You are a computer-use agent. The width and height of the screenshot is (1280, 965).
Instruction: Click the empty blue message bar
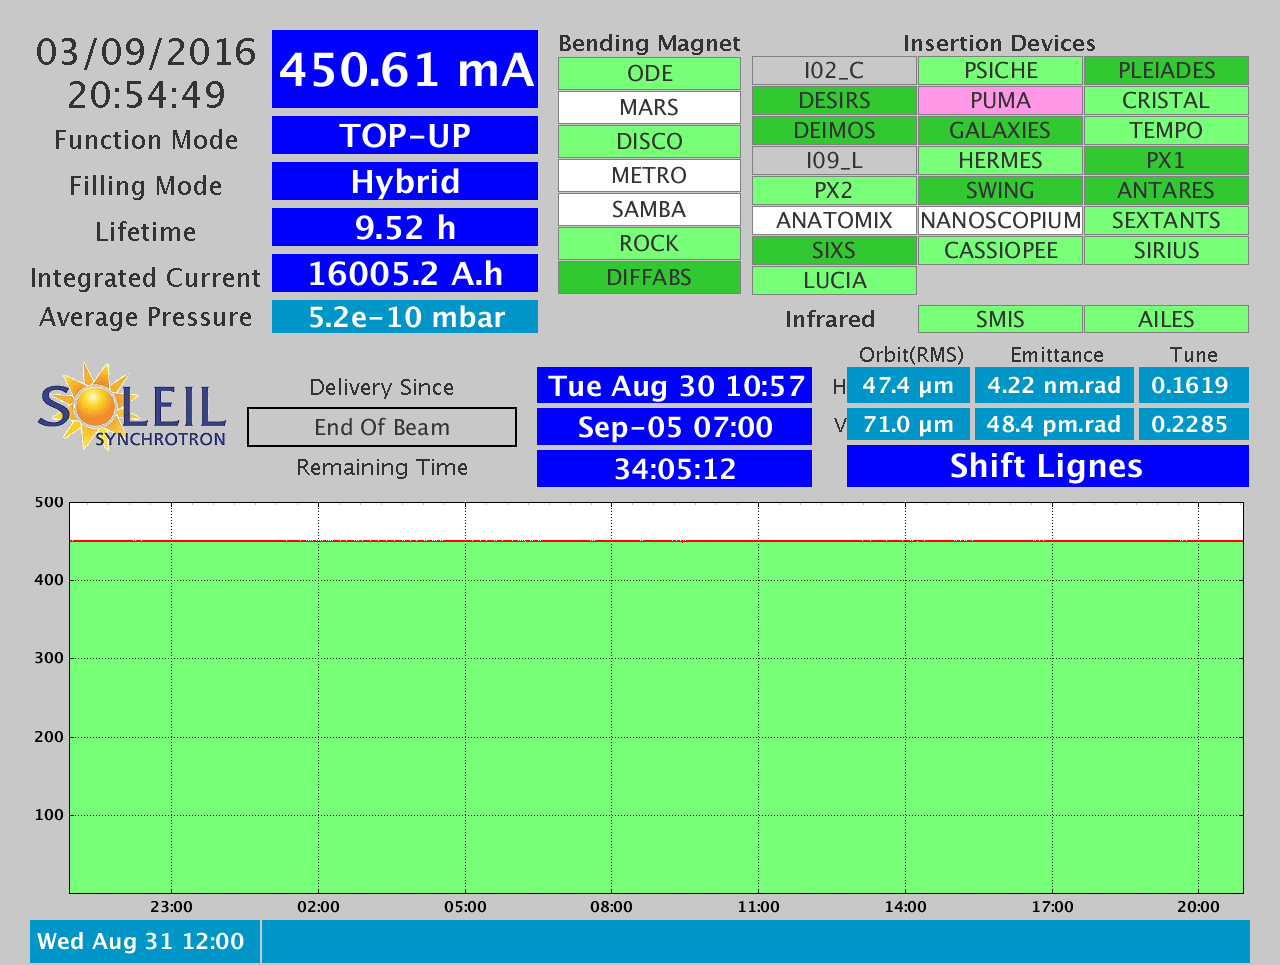tap(756, 941)
